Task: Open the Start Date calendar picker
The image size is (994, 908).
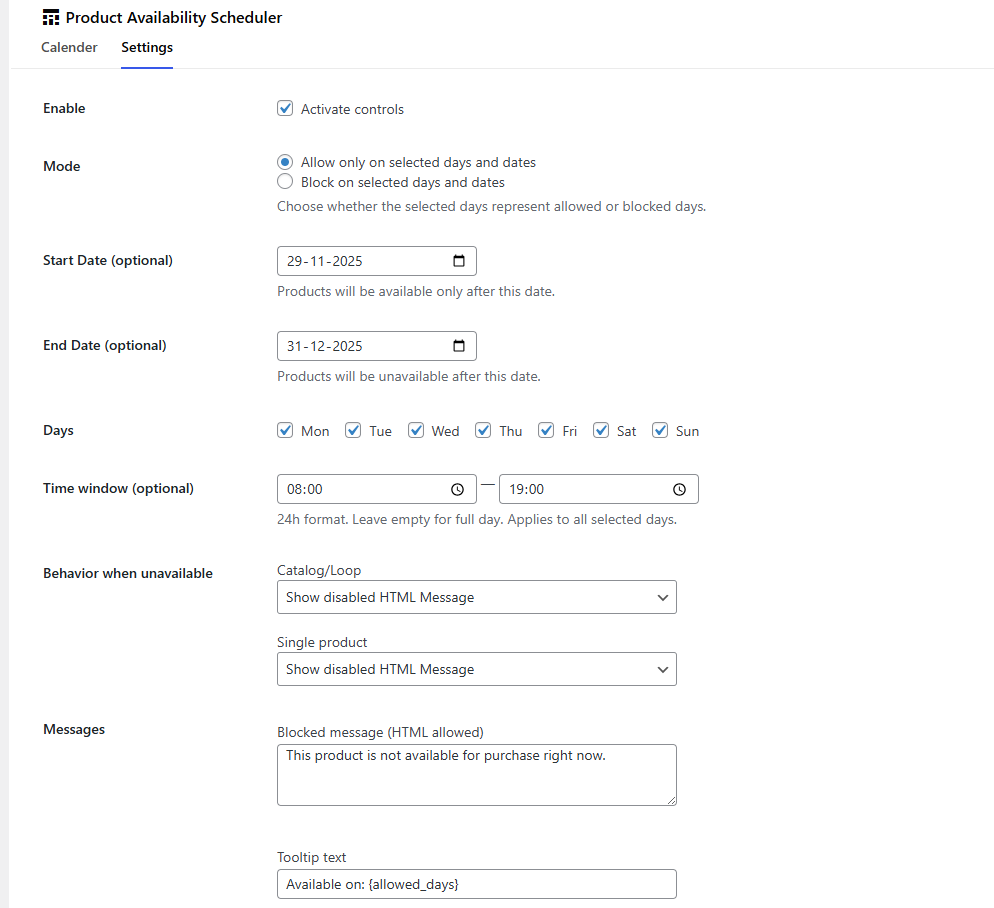Action: (x=460, y=261)
